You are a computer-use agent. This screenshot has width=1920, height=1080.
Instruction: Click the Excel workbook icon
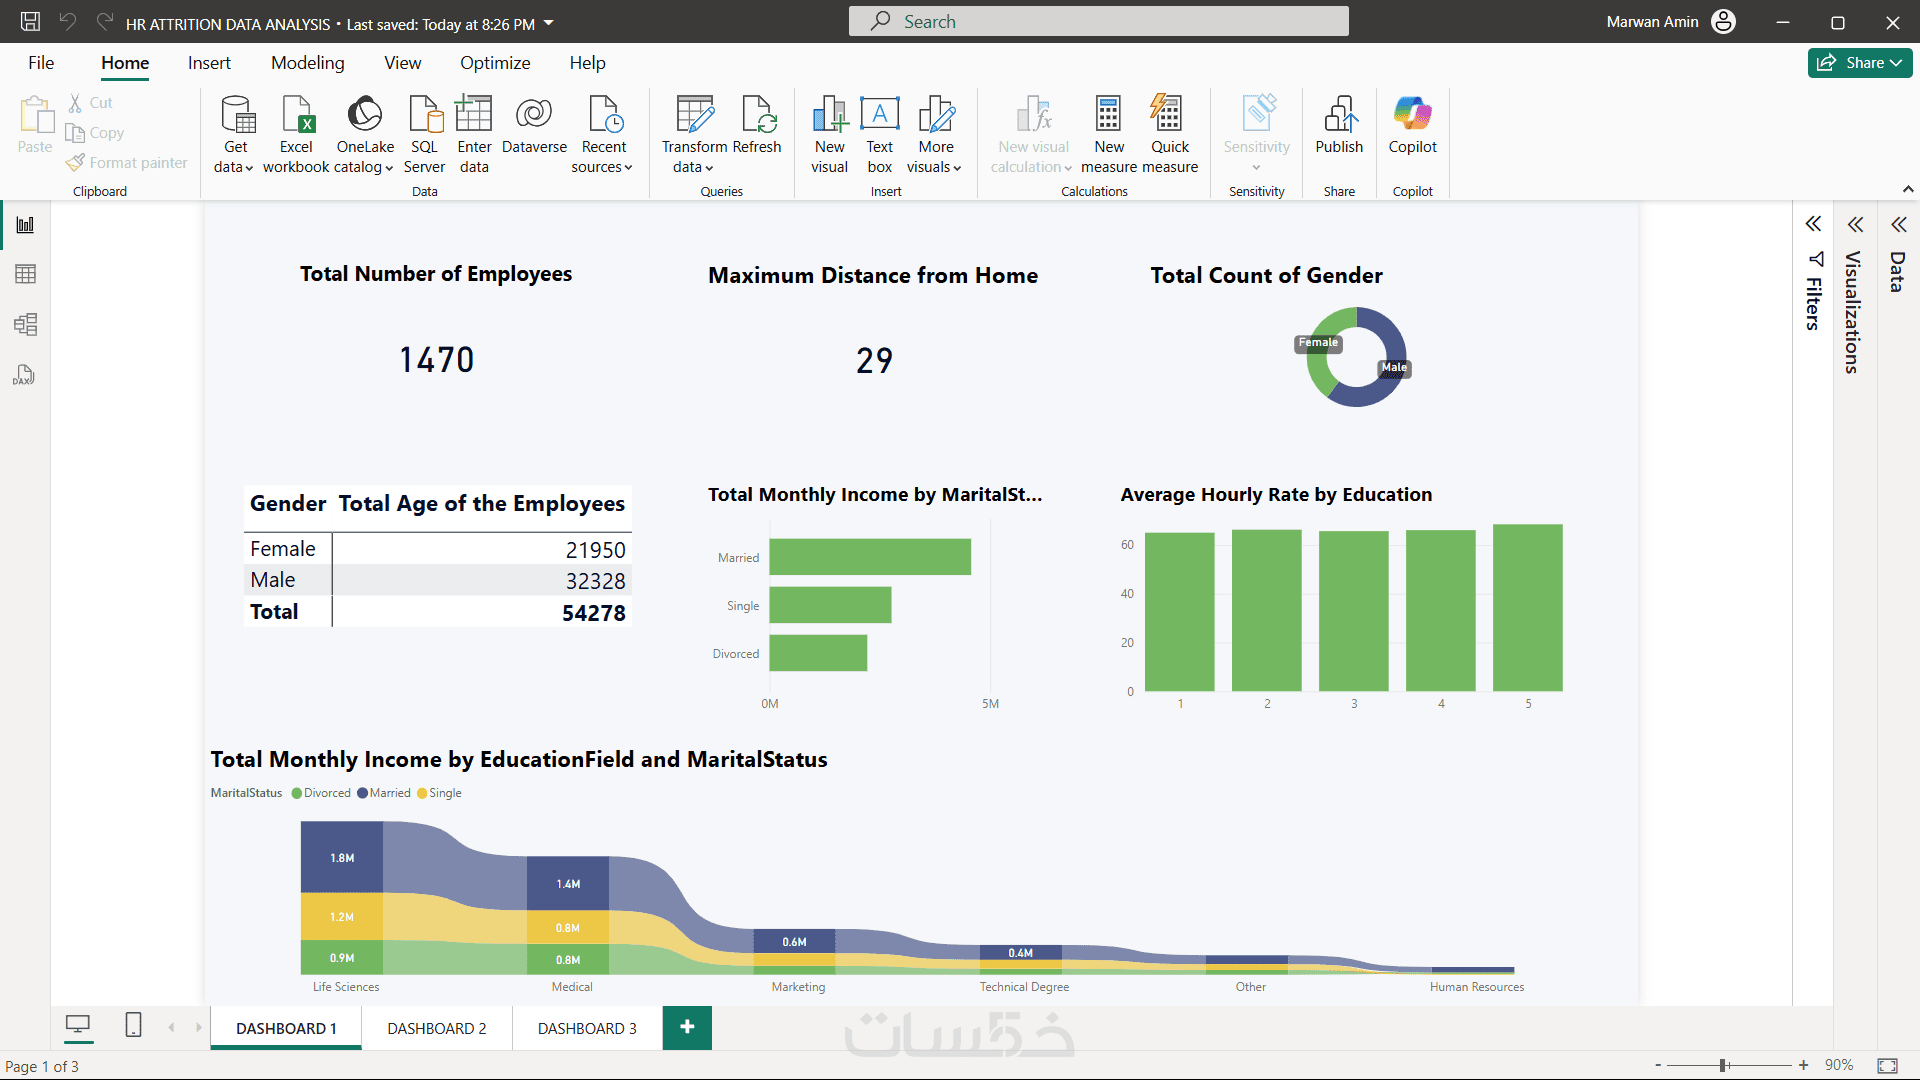[296, 116]
